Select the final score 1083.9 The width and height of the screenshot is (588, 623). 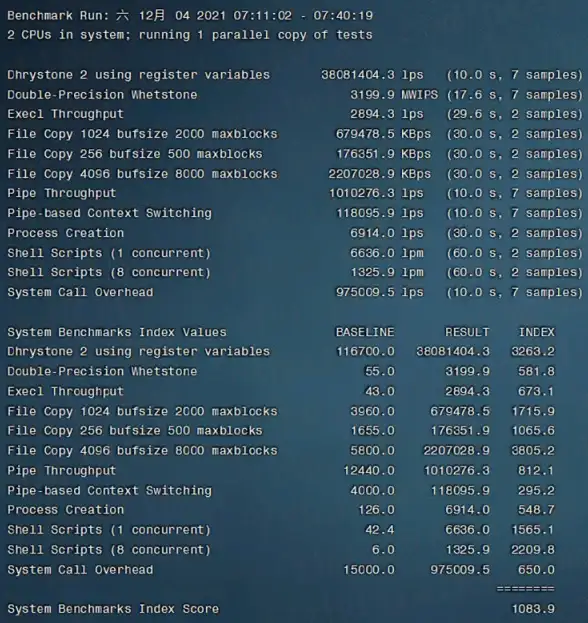click(533, 609)
